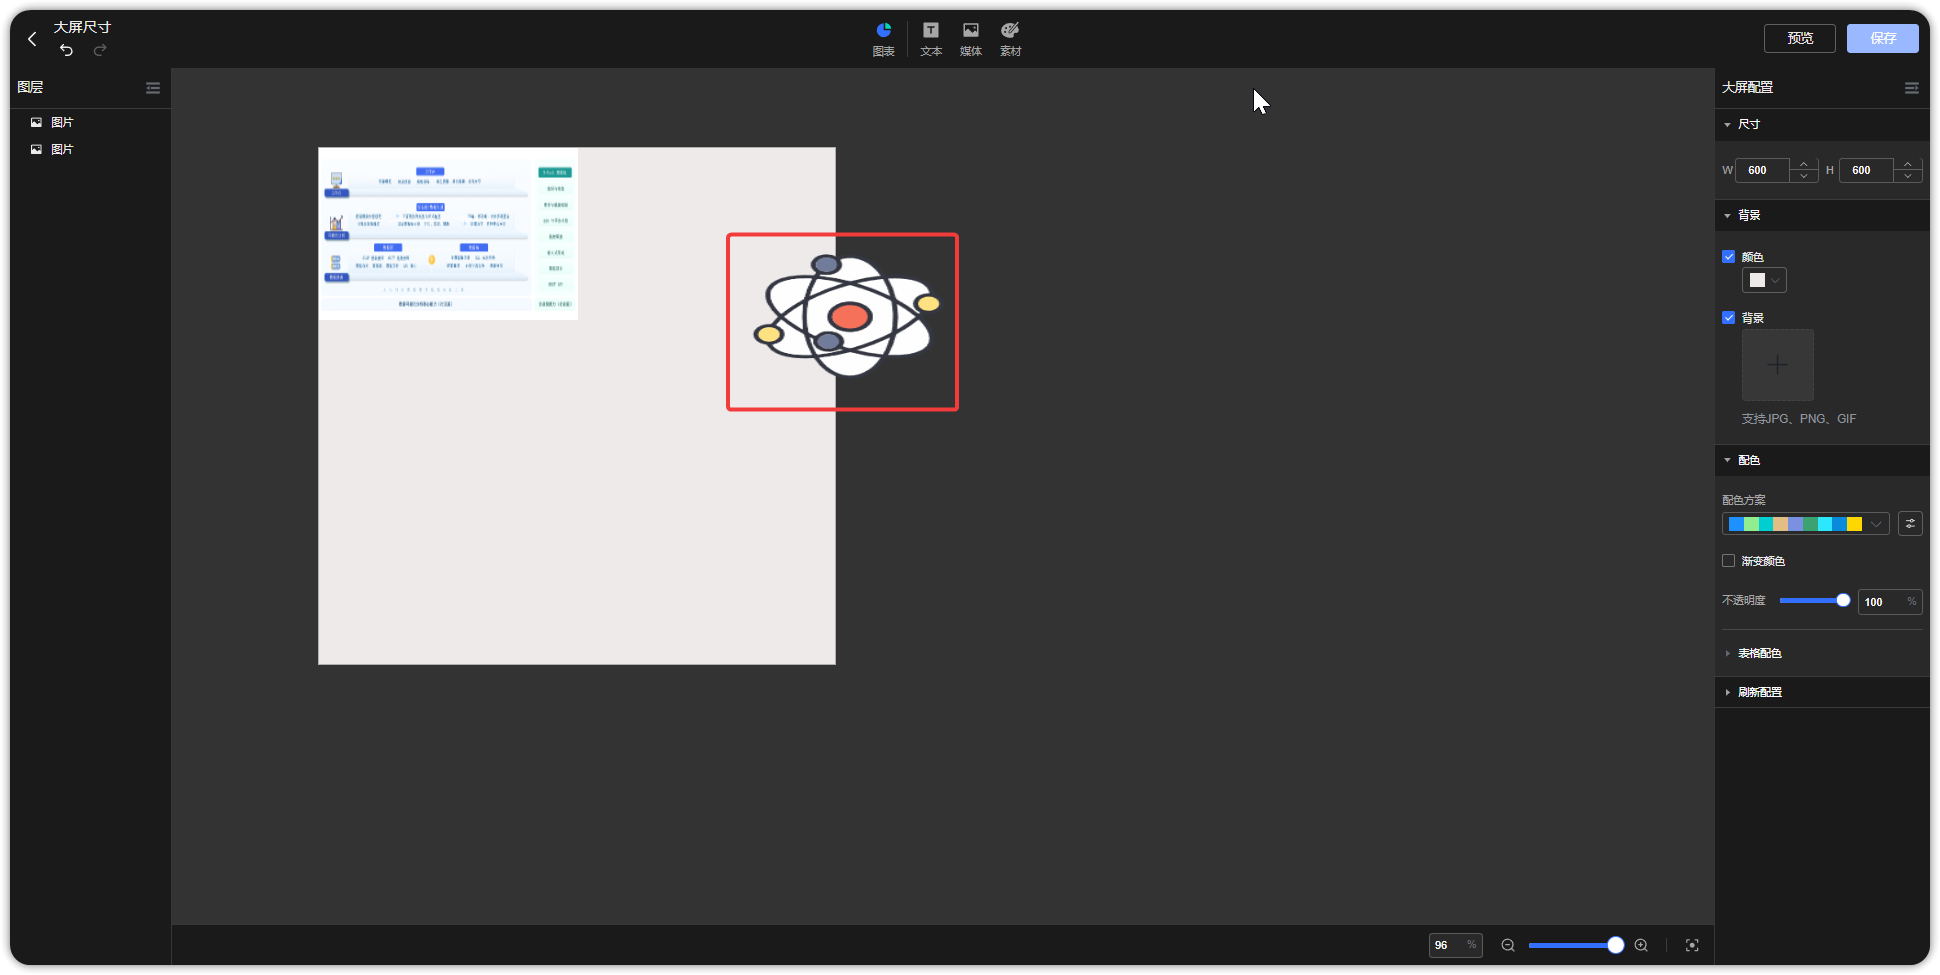Image resolution: width=1940 pixels, height=975 pixels.
Task: Click the zoom percentage field showing 96
Action: pos(1455,945)
